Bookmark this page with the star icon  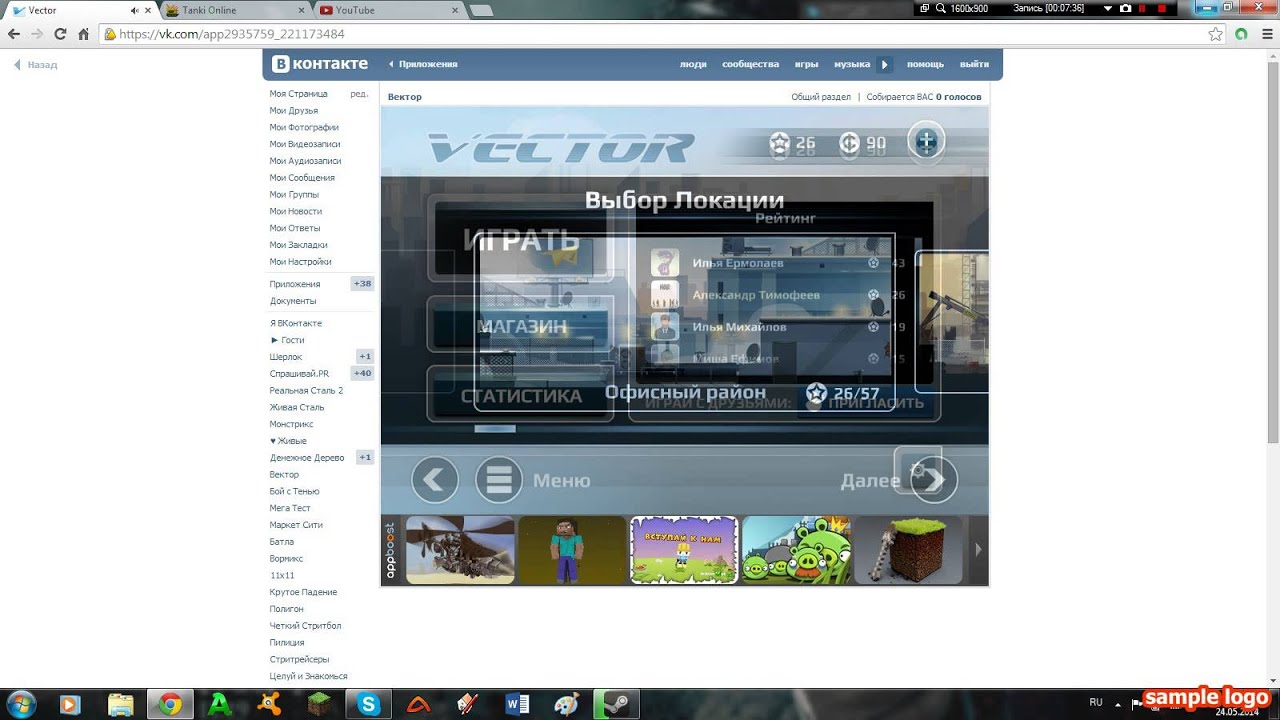click(1215, 34)
